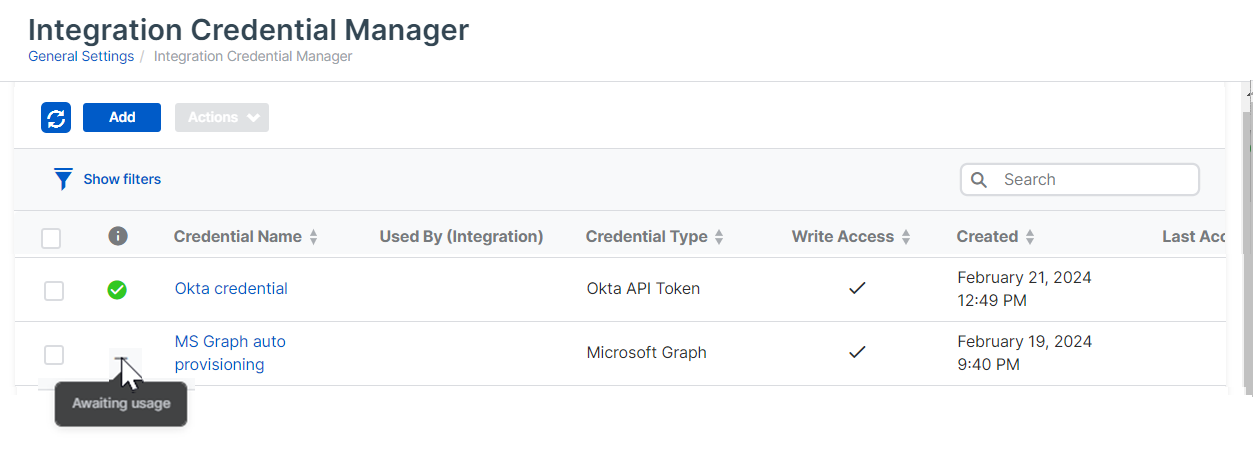Toggle the select all checkbox in header
The image size is (1253, 451).
tap(51, 238)
